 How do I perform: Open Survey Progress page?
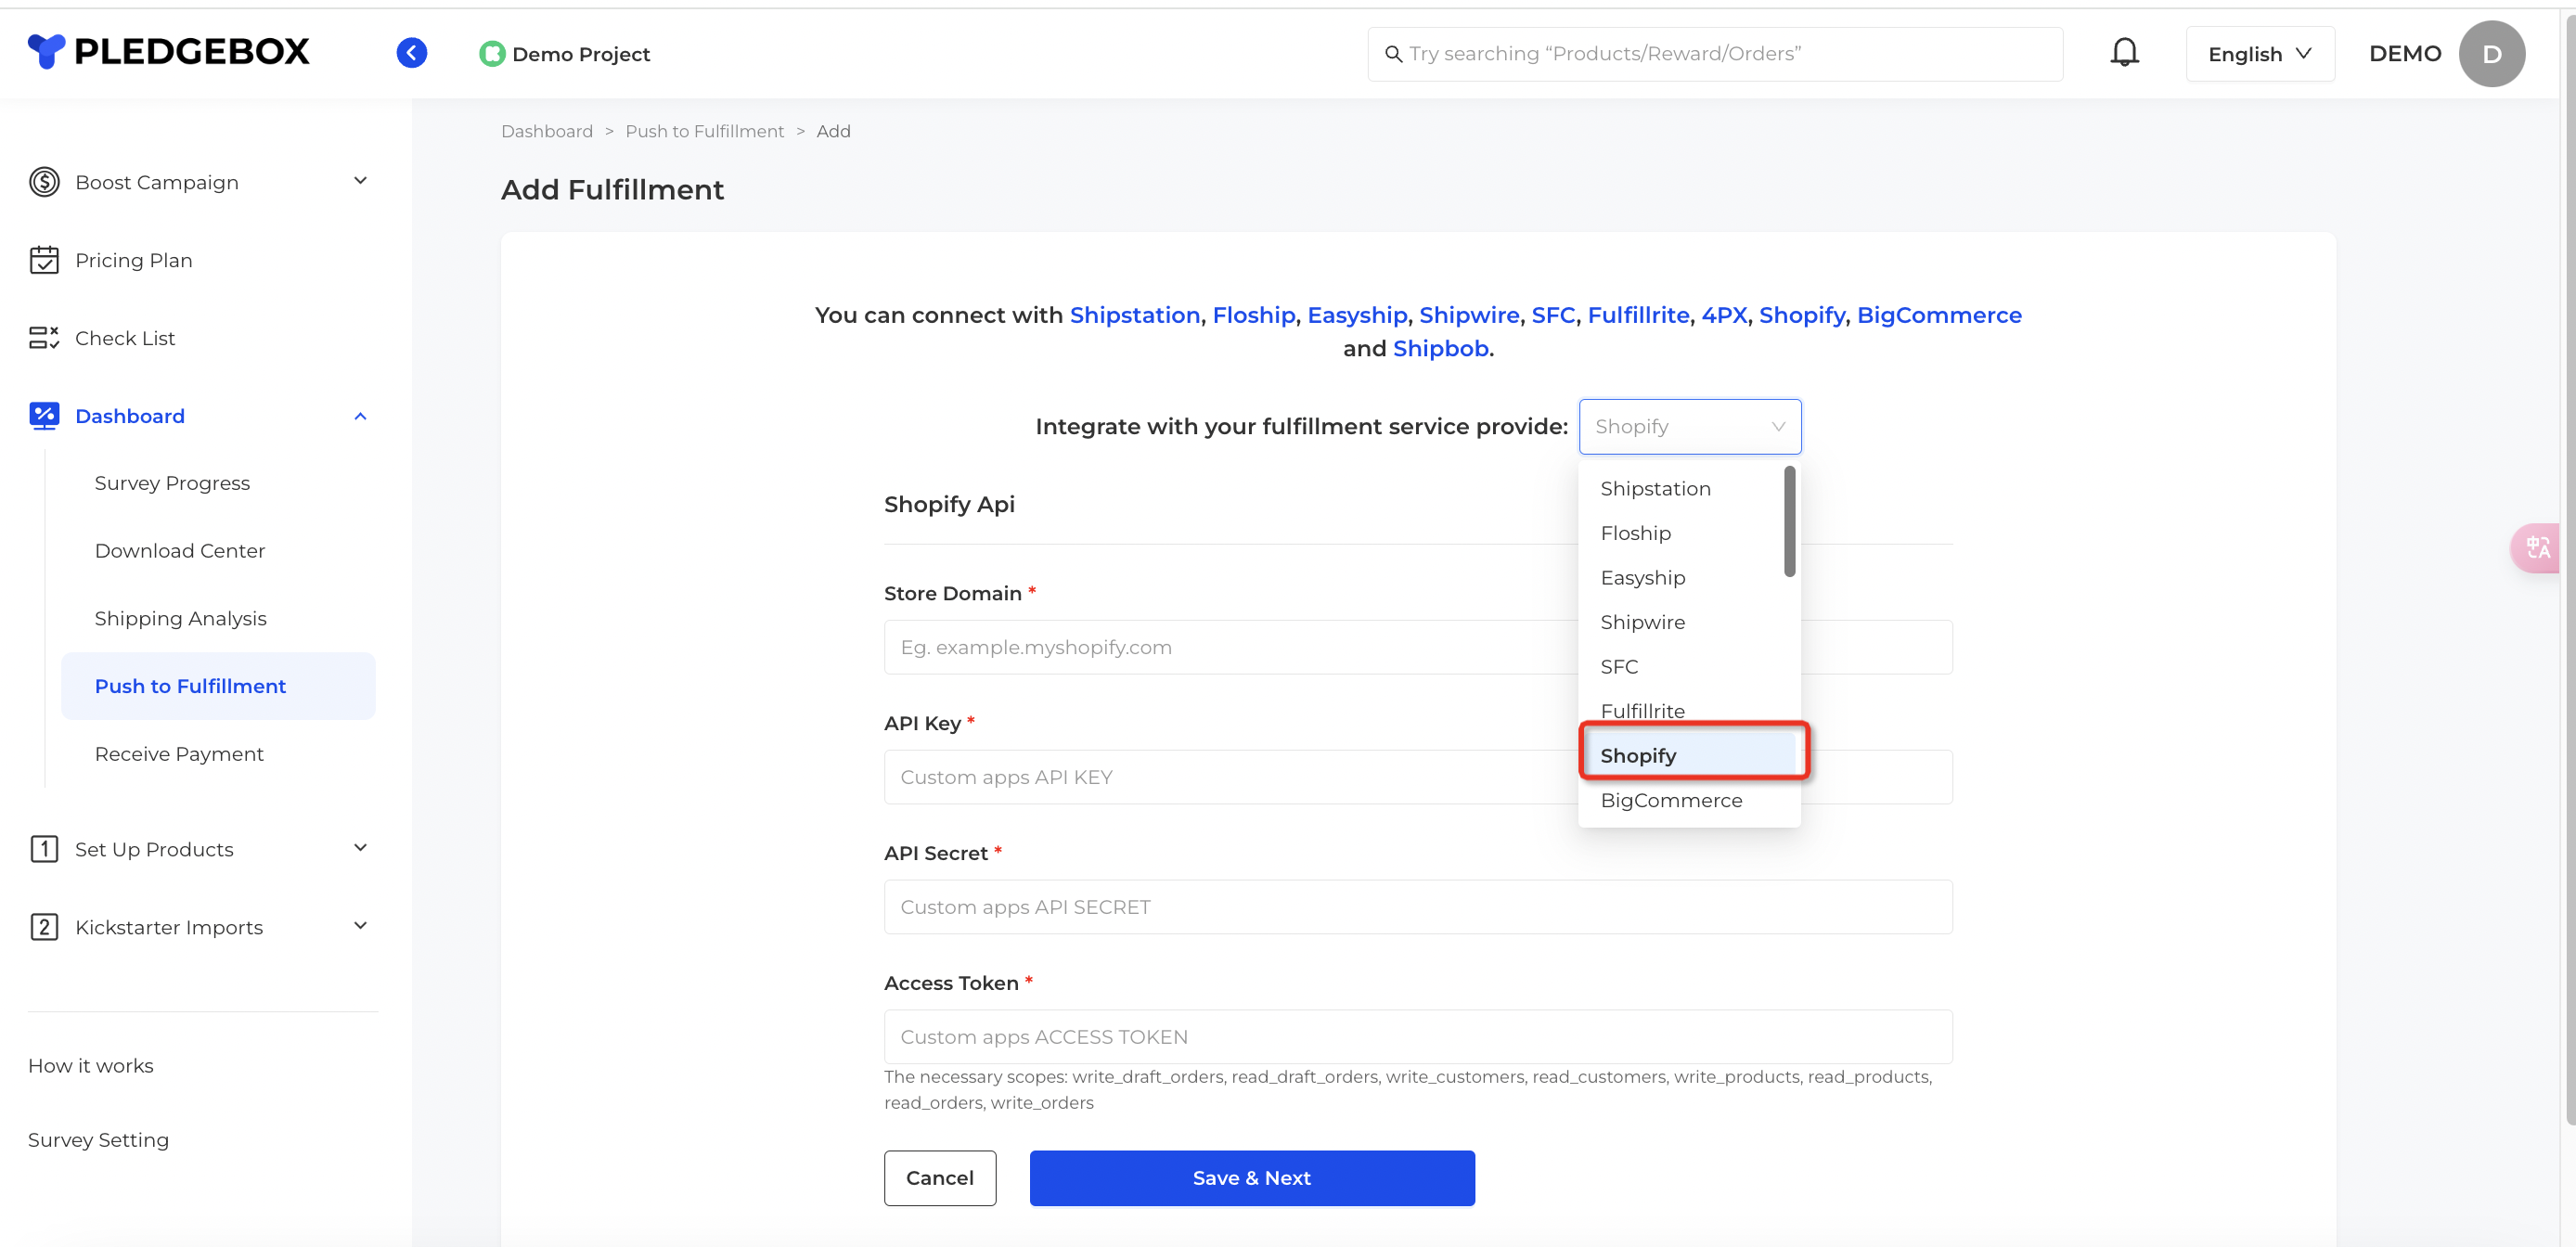click(x=172, y=483)
